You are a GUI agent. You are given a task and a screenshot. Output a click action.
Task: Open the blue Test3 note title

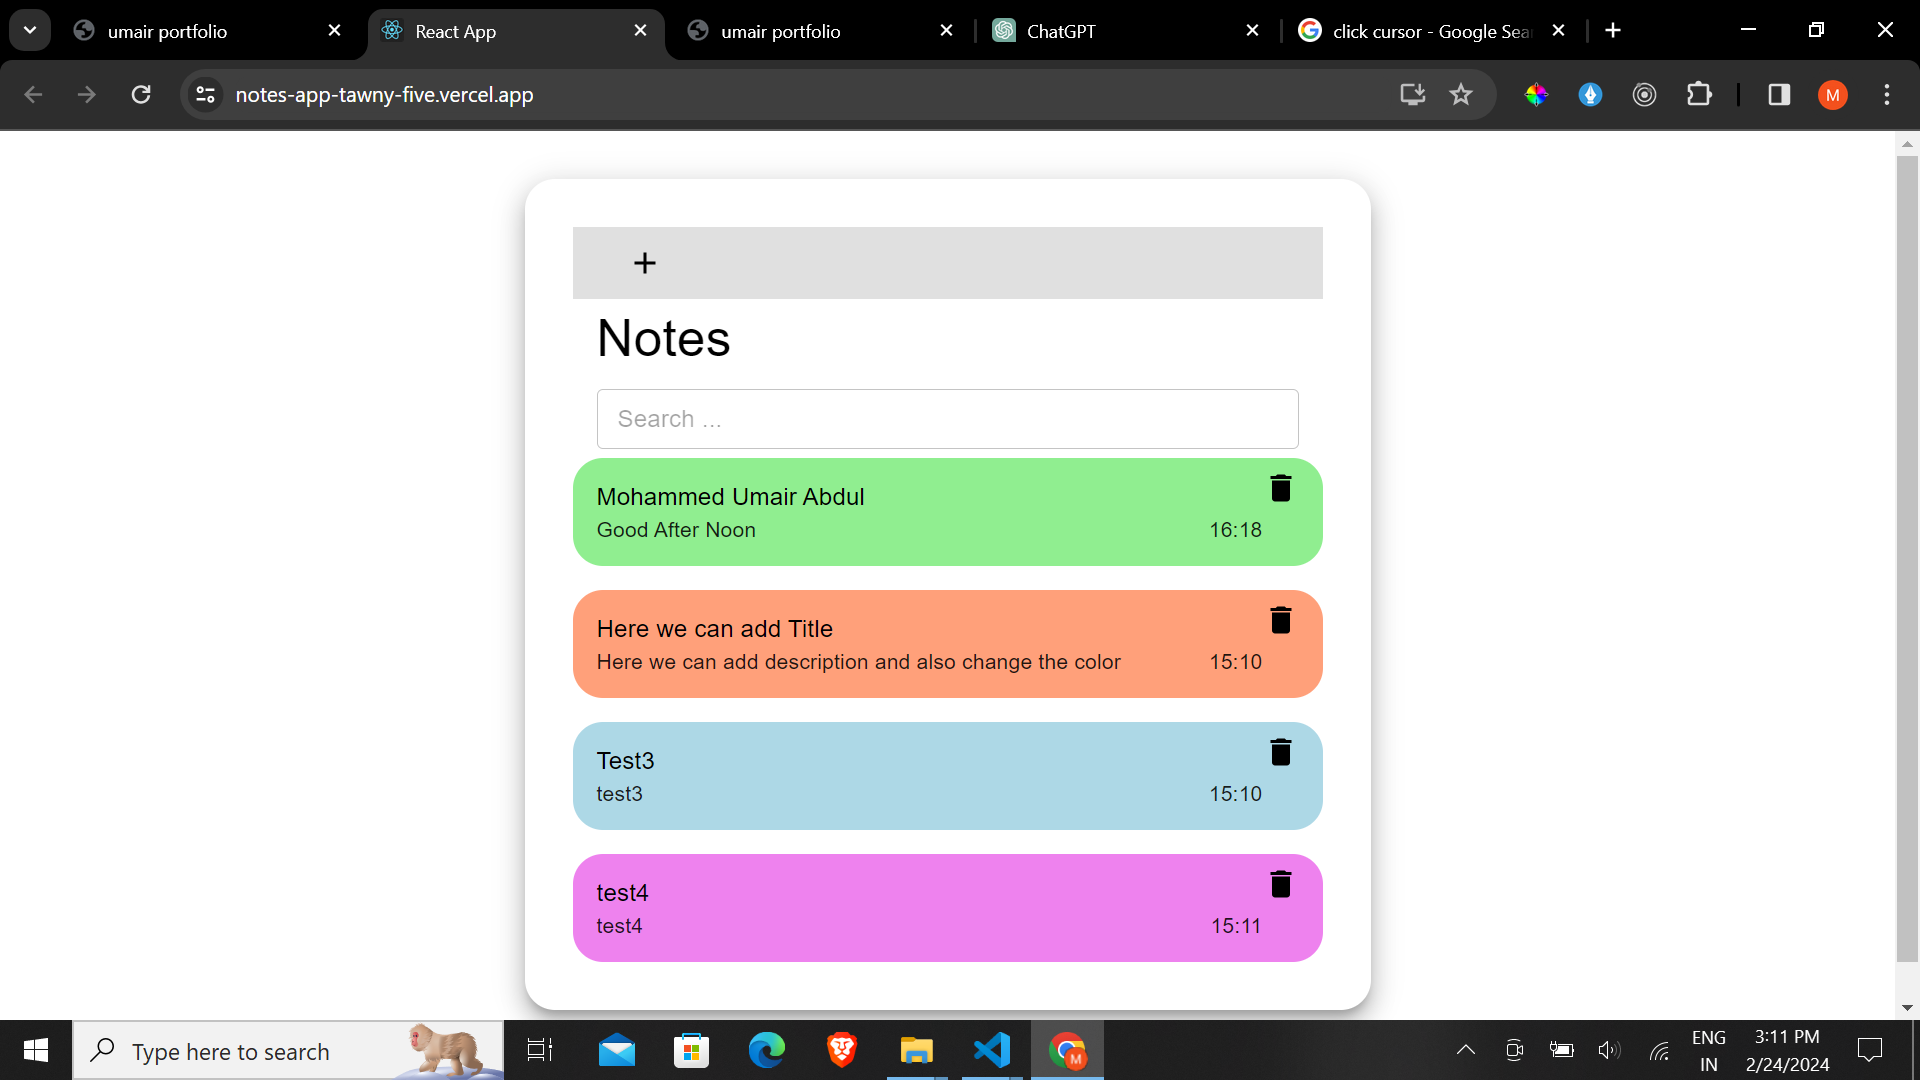[x=625, y=761]
